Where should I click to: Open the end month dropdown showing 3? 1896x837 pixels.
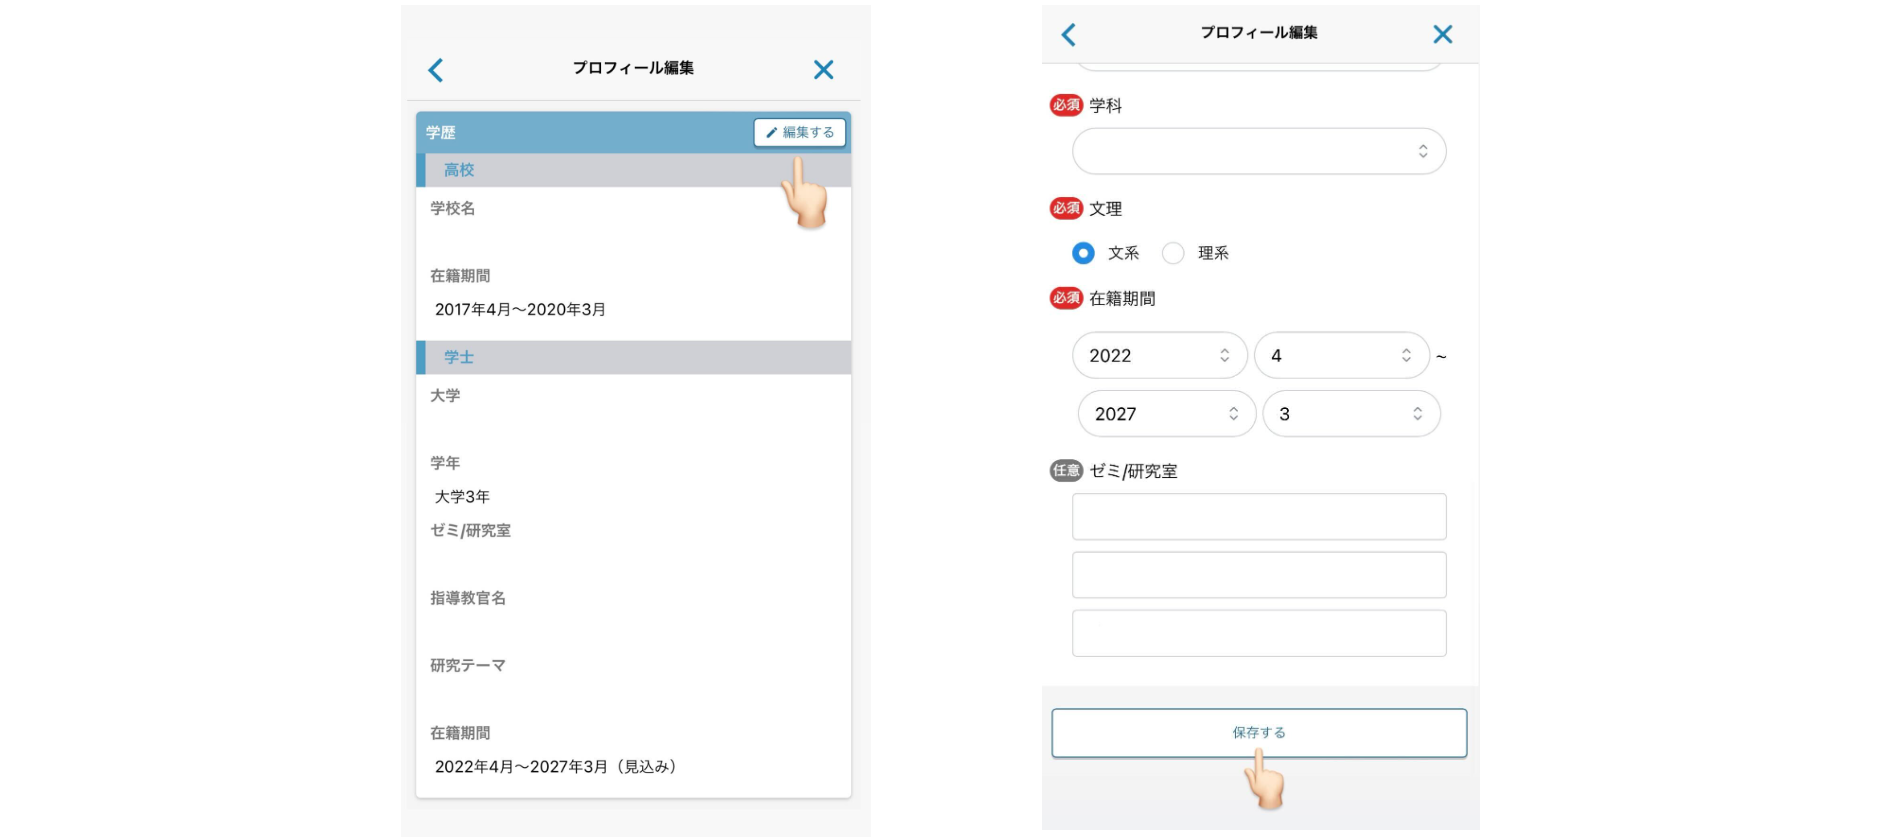click(x=1352, y=413)
